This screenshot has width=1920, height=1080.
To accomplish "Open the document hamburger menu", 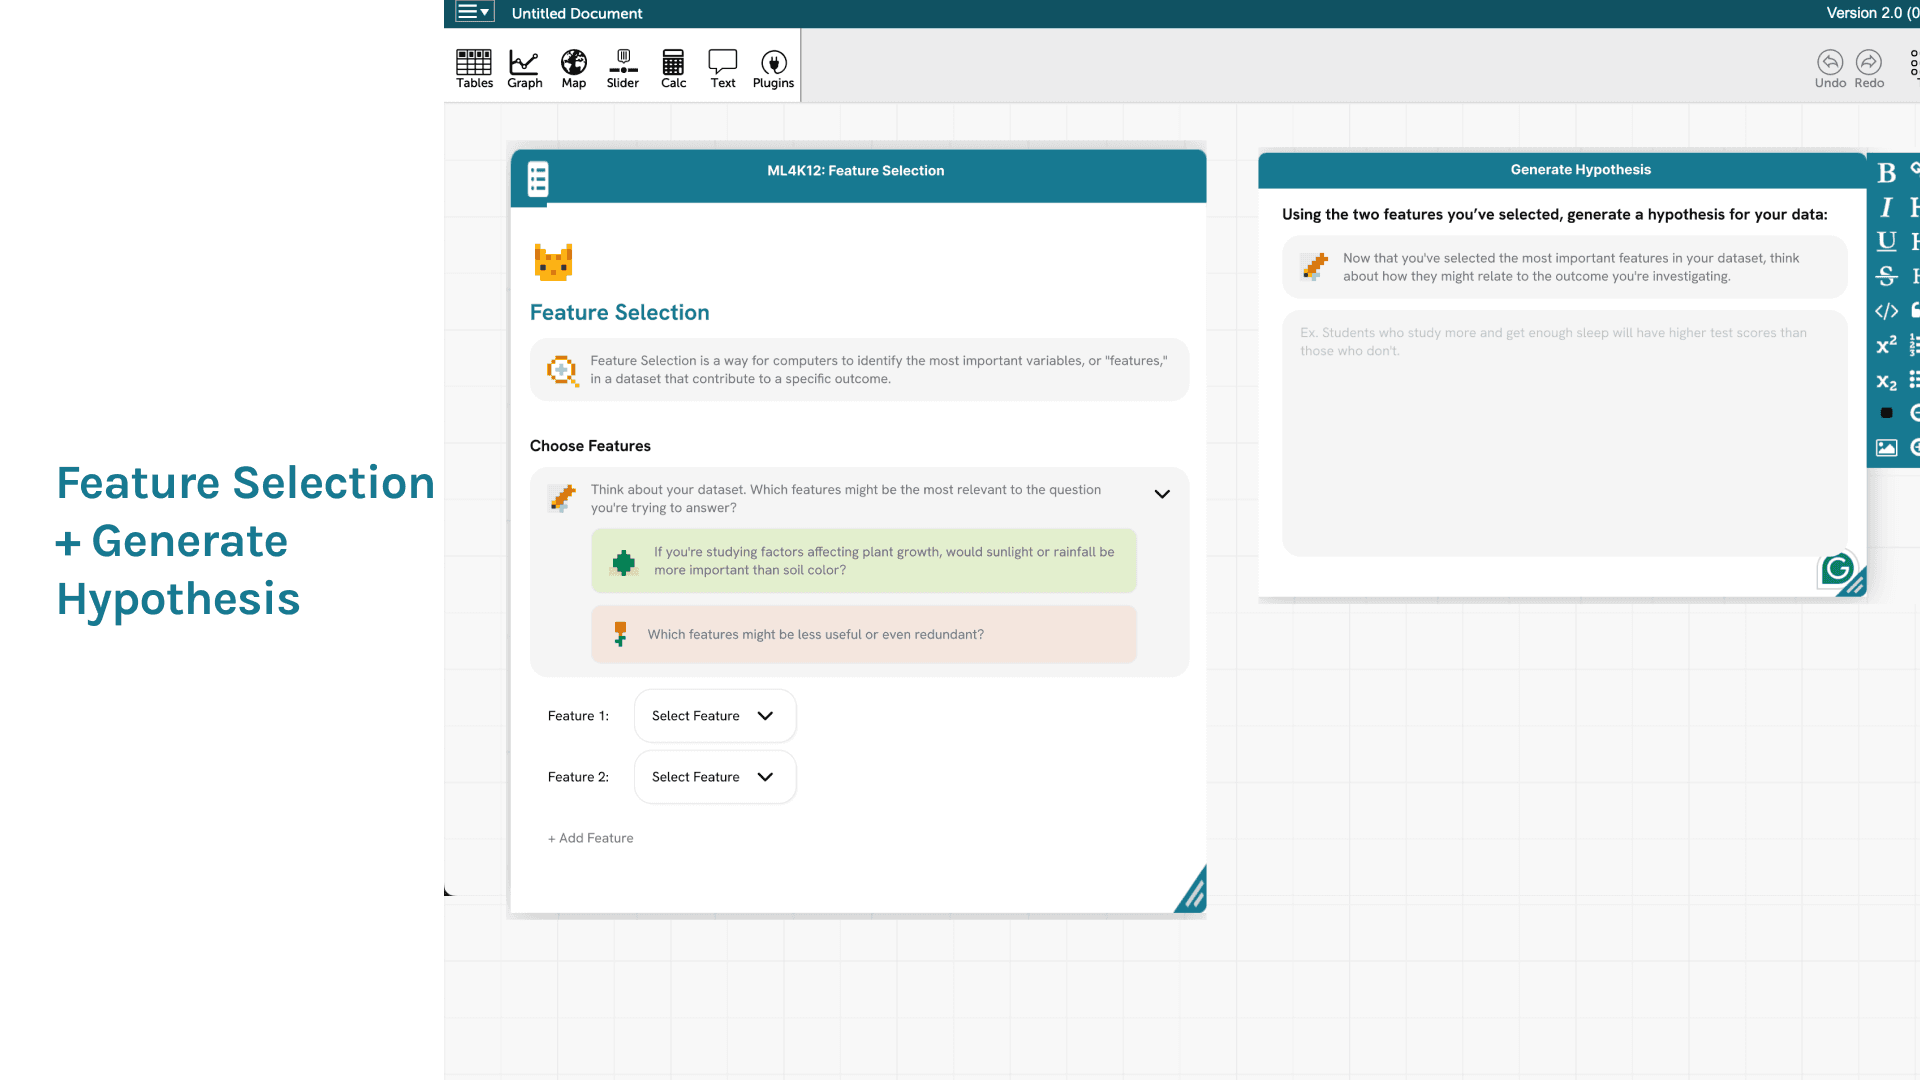I will (474, 12).
